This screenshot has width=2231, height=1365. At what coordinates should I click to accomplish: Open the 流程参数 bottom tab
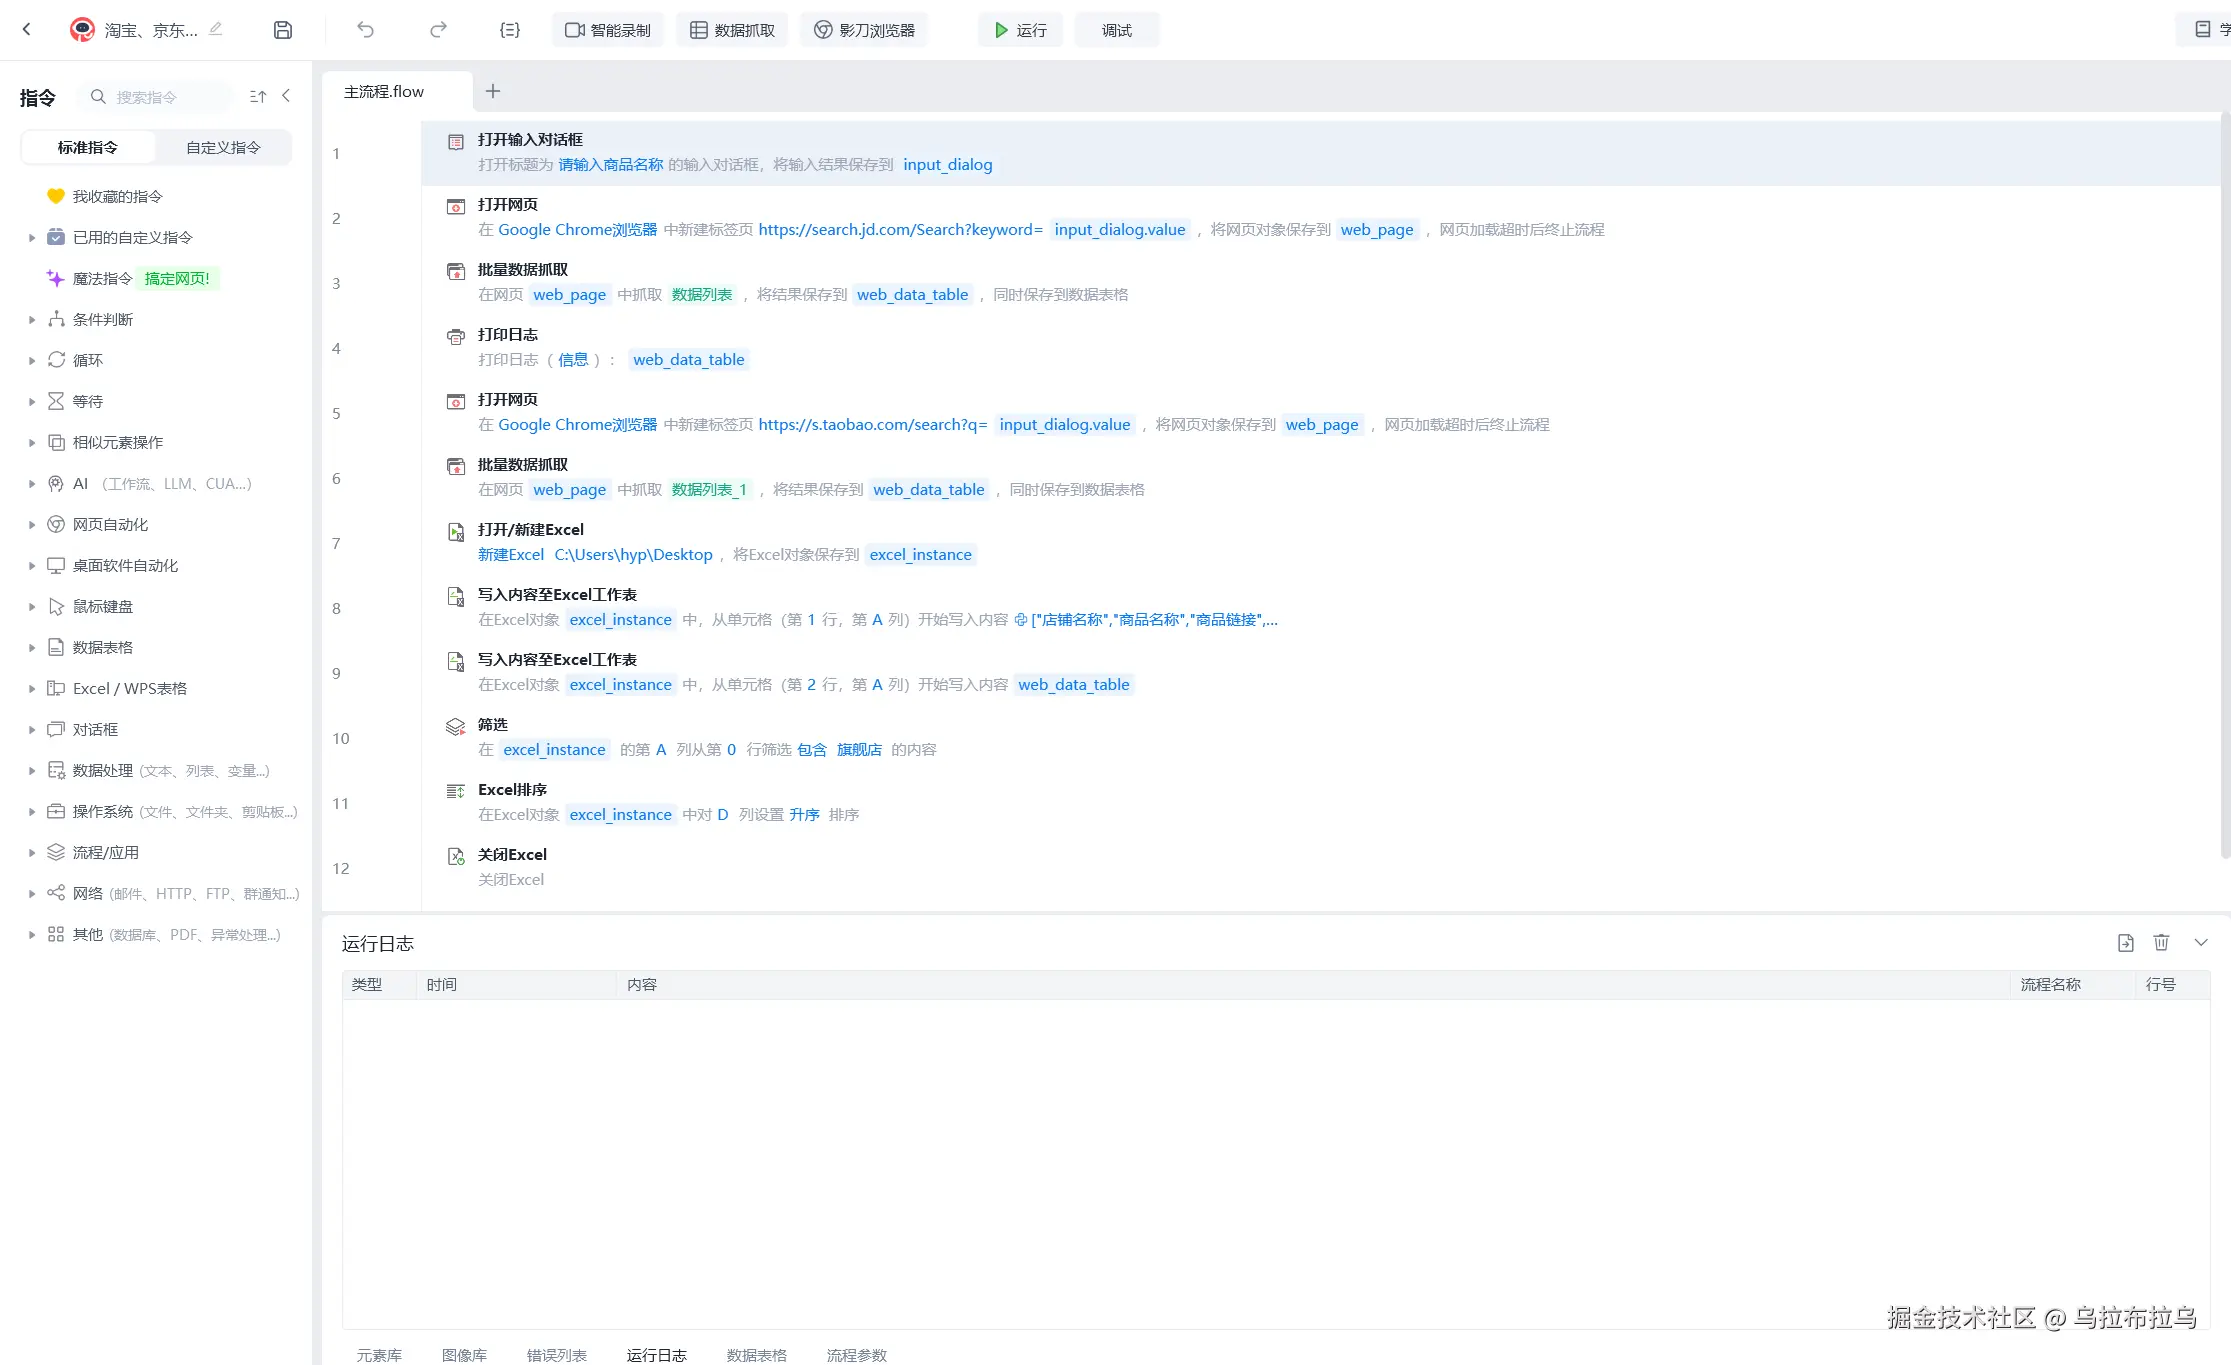click(x=856, y=1355)
